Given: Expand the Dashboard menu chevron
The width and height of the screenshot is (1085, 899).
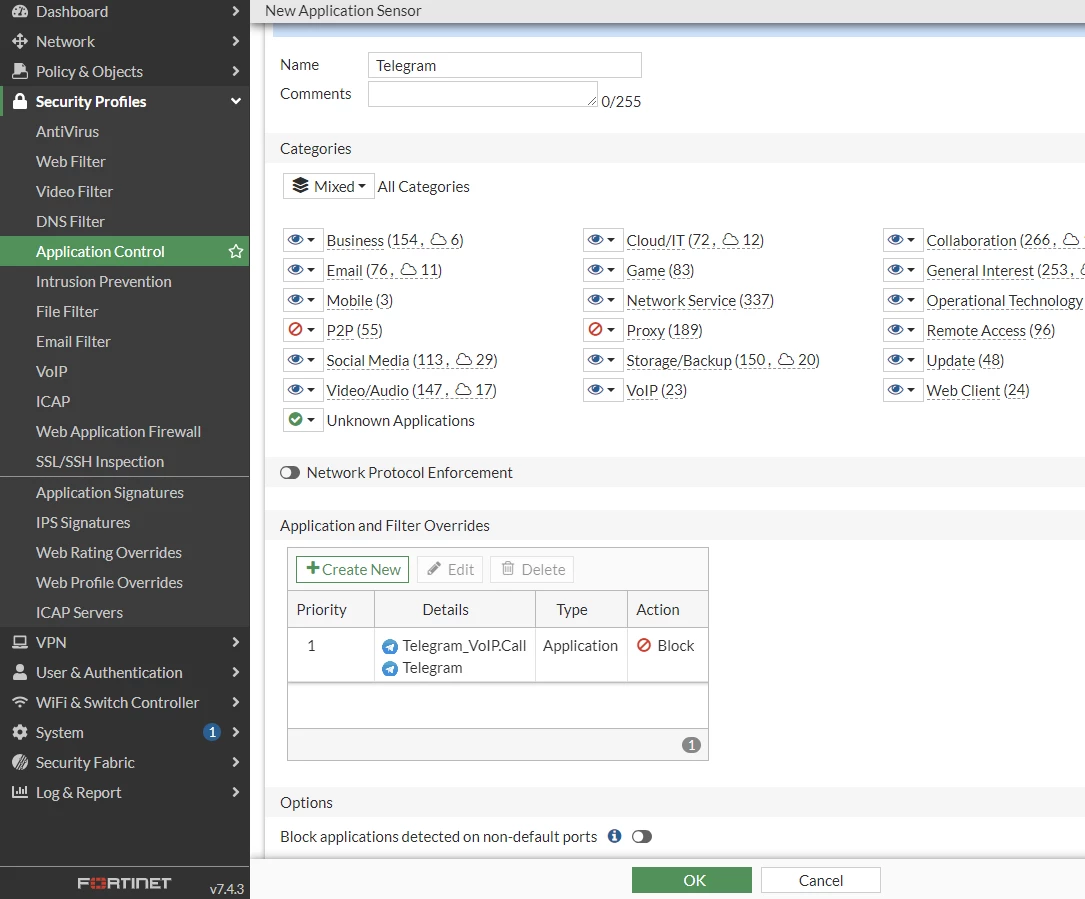Looking at the screenshot, I should (x=235, y=11).
